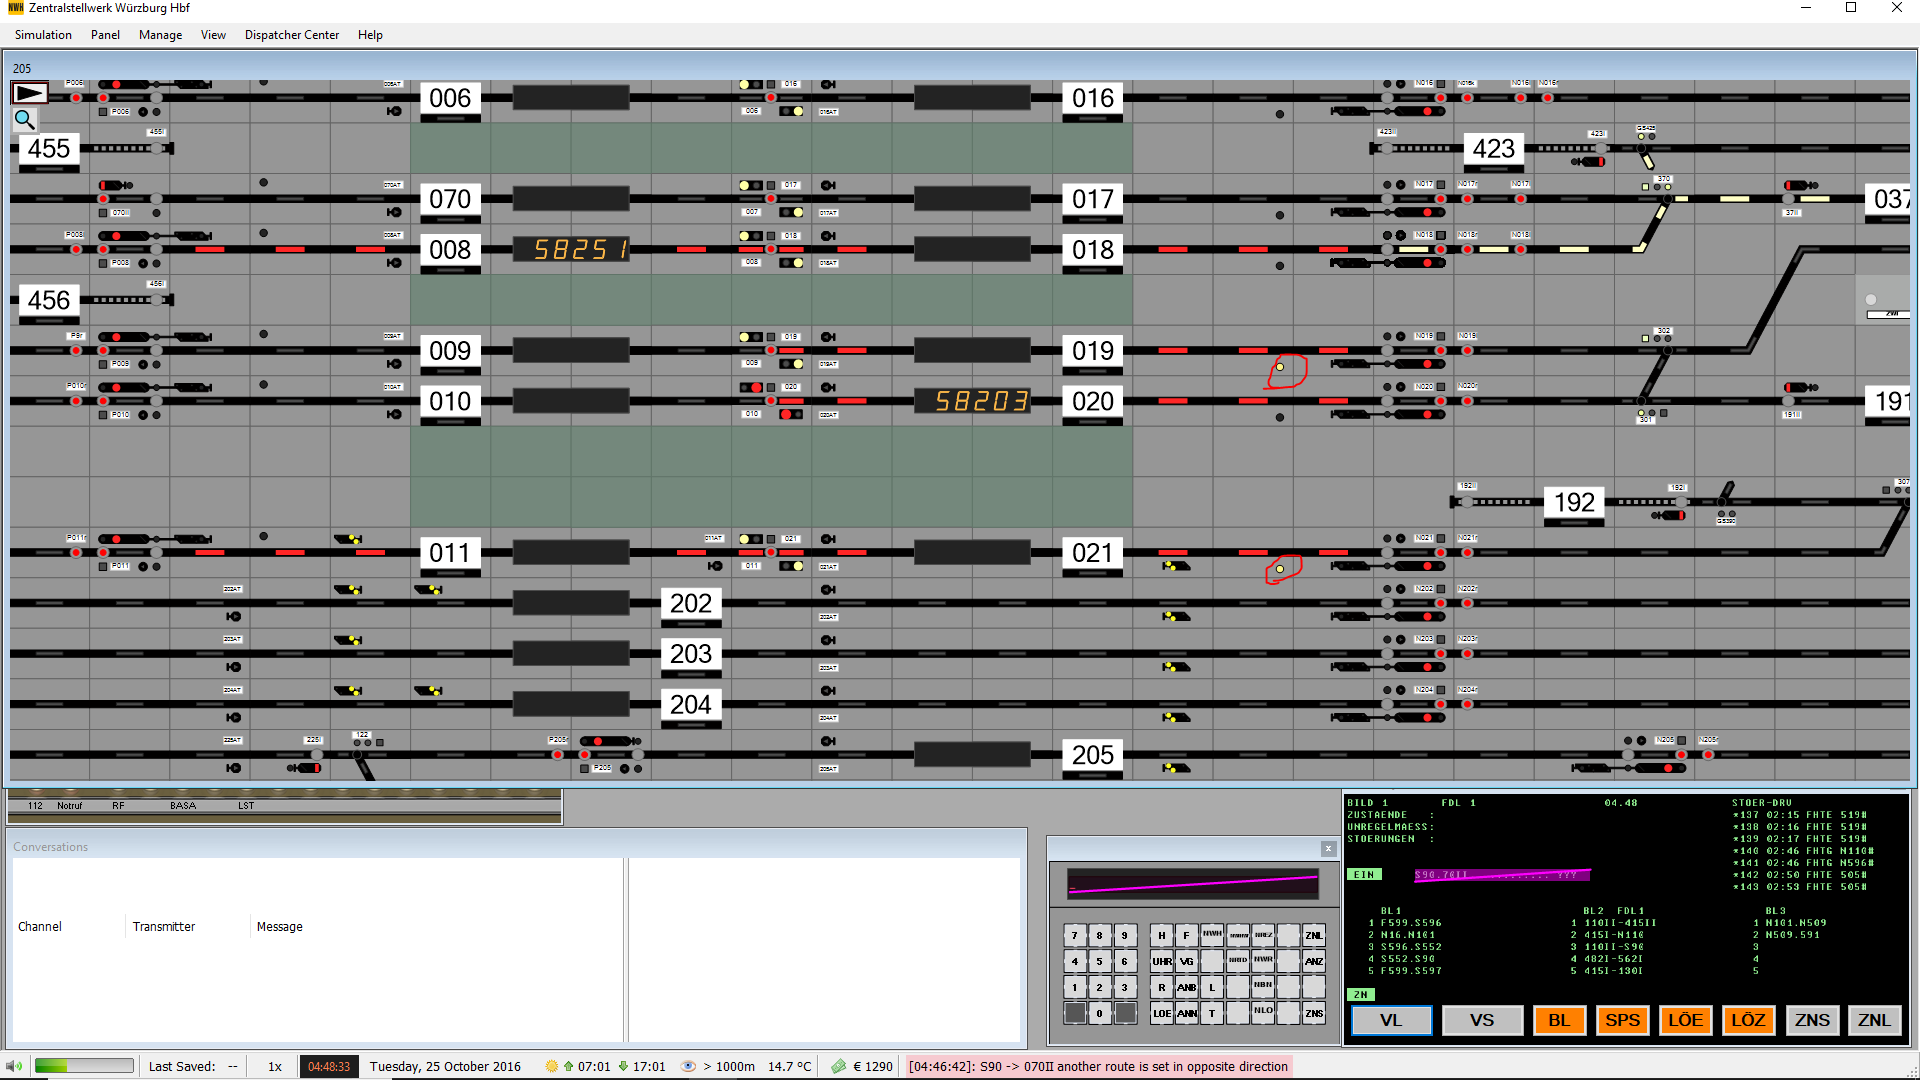This screenshot has width=1920, height=1080.
Task: Click the blue-outlined VL button
Action: tap(1391, 1020)
